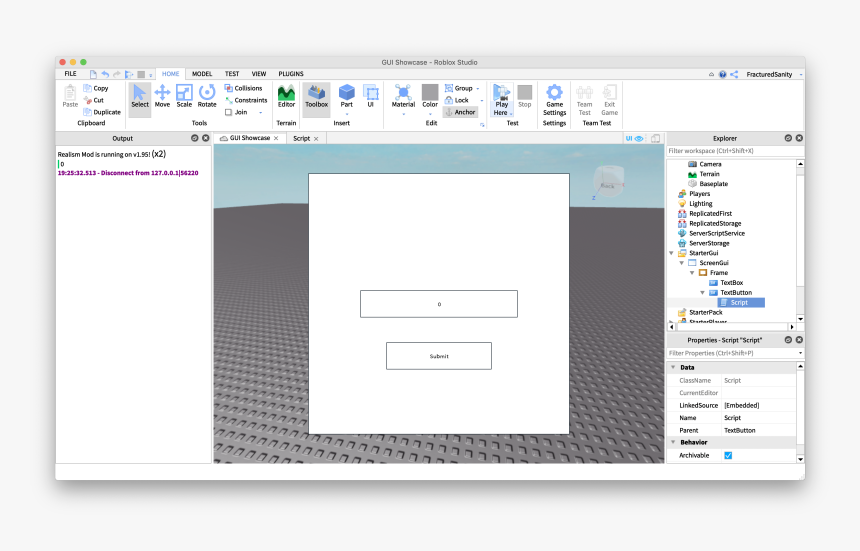The image size is (860, 551).
Task: Open Game Settings
Action: pyautogui.click(x=555, y=99)
